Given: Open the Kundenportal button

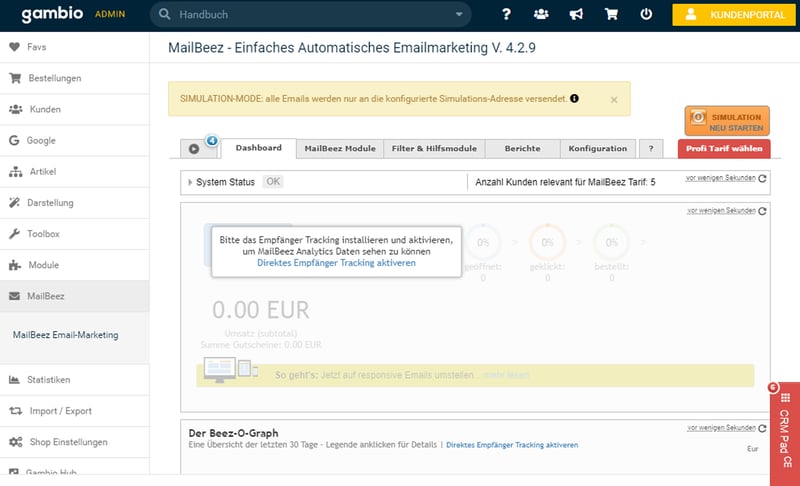Looking at the screenshot, I should (735, 15).
